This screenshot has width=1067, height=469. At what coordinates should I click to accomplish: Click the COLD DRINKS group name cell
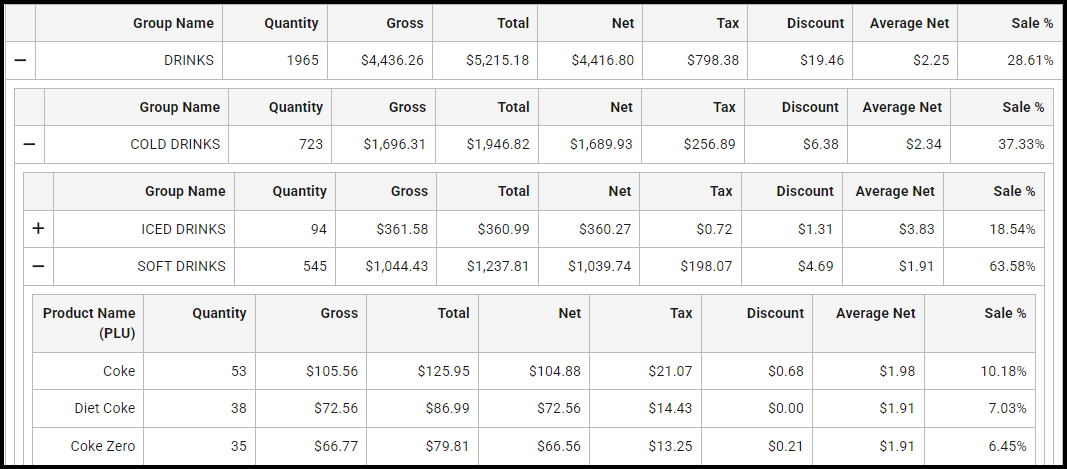click(175, 144)
